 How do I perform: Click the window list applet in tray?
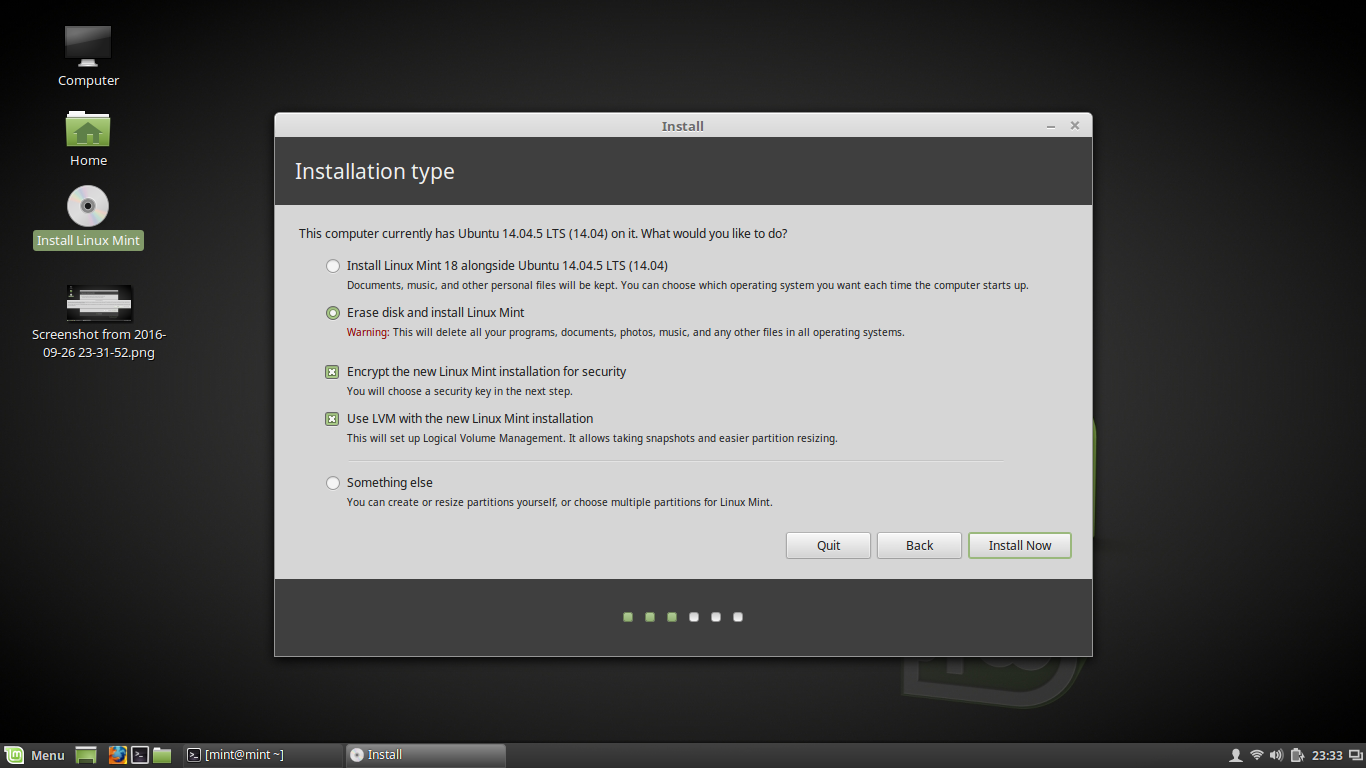(1355, 755)
